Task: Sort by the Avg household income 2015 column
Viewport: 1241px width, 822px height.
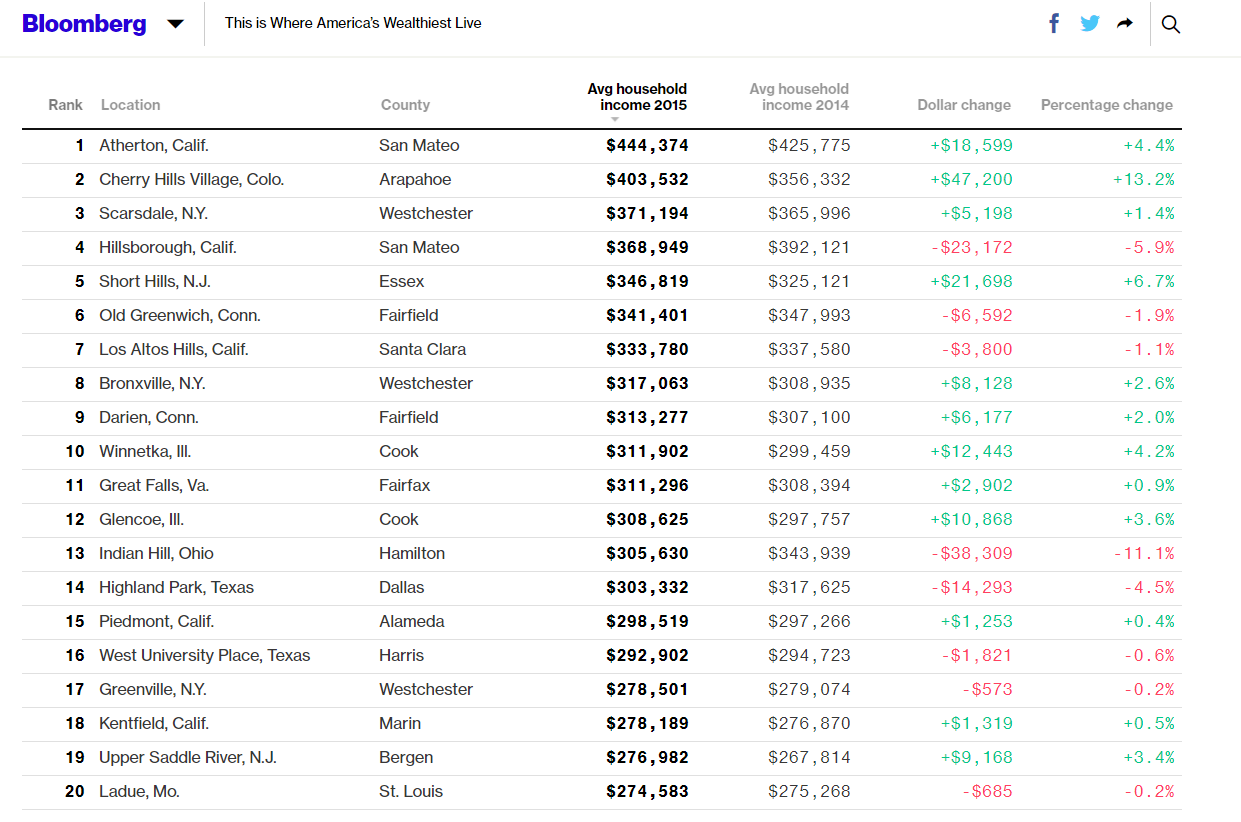Action: (x=637, y=96)
